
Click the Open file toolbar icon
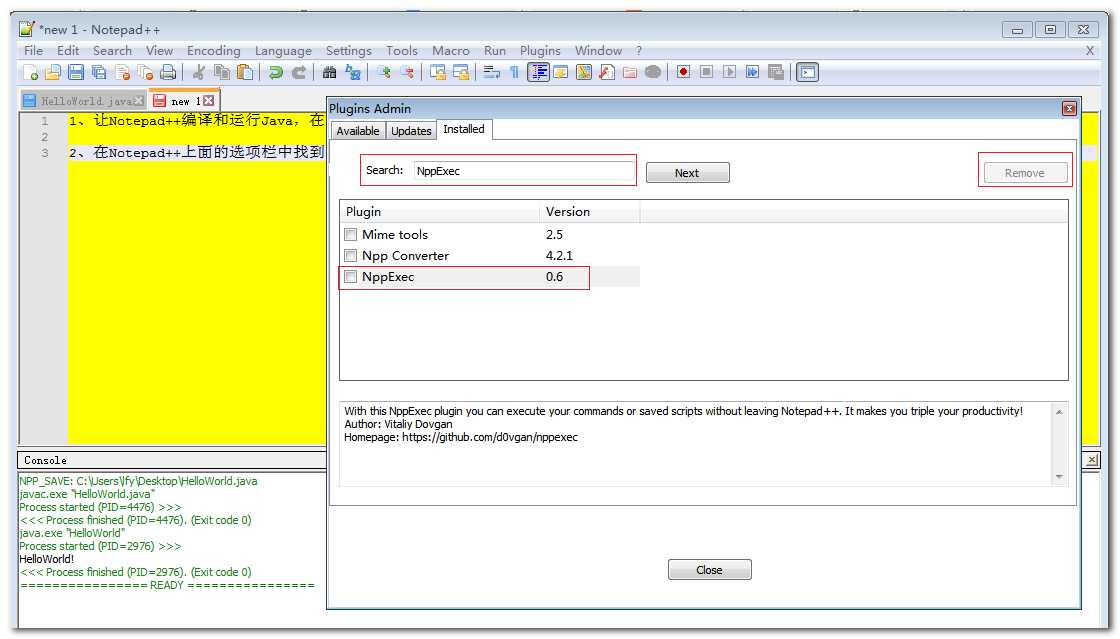53,72
